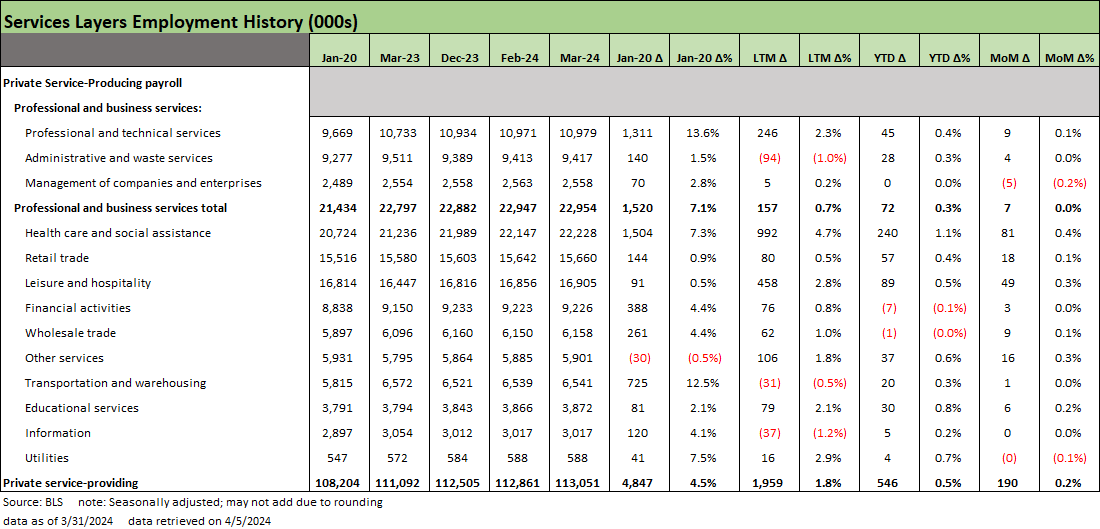The image size is (1100, 529).
Task: Select bold total 21,434
Action: tap(340, 208)
